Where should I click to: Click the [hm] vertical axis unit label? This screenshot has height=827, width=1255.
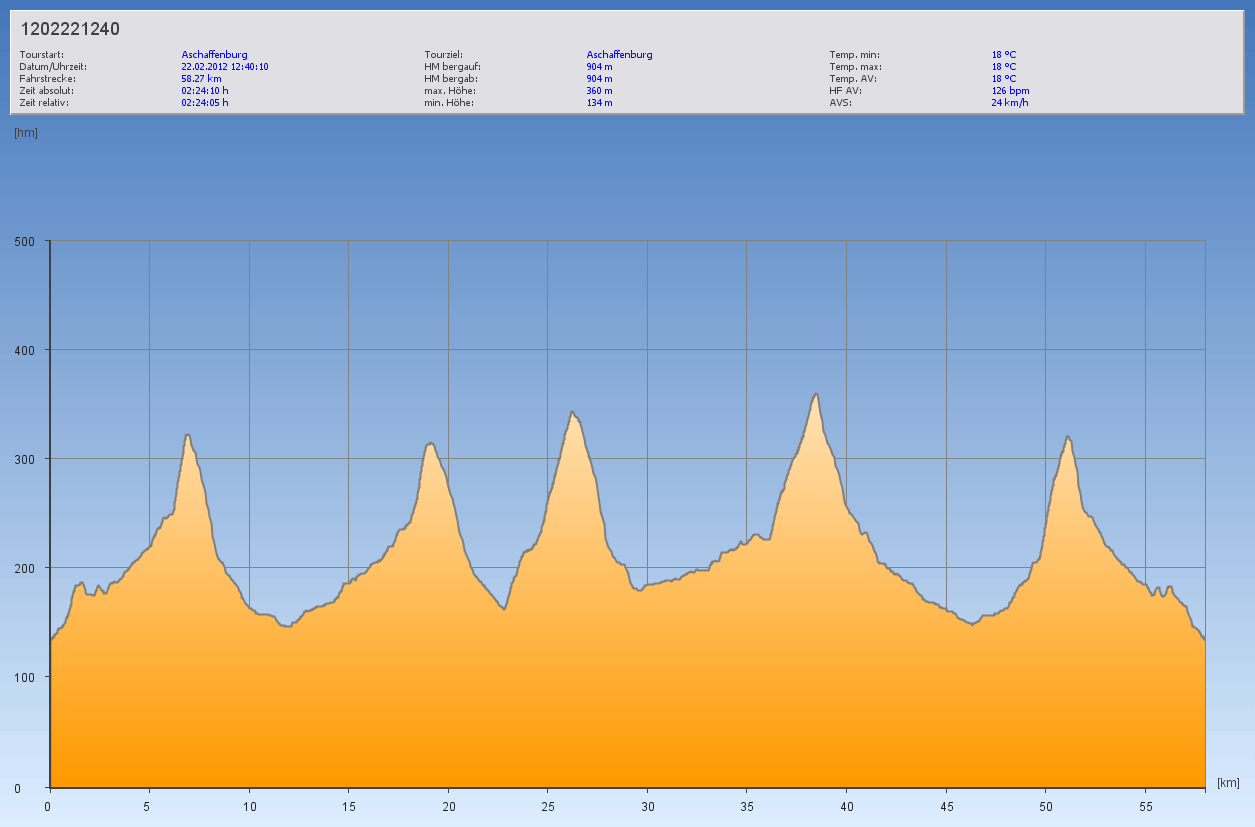point(26,133)
